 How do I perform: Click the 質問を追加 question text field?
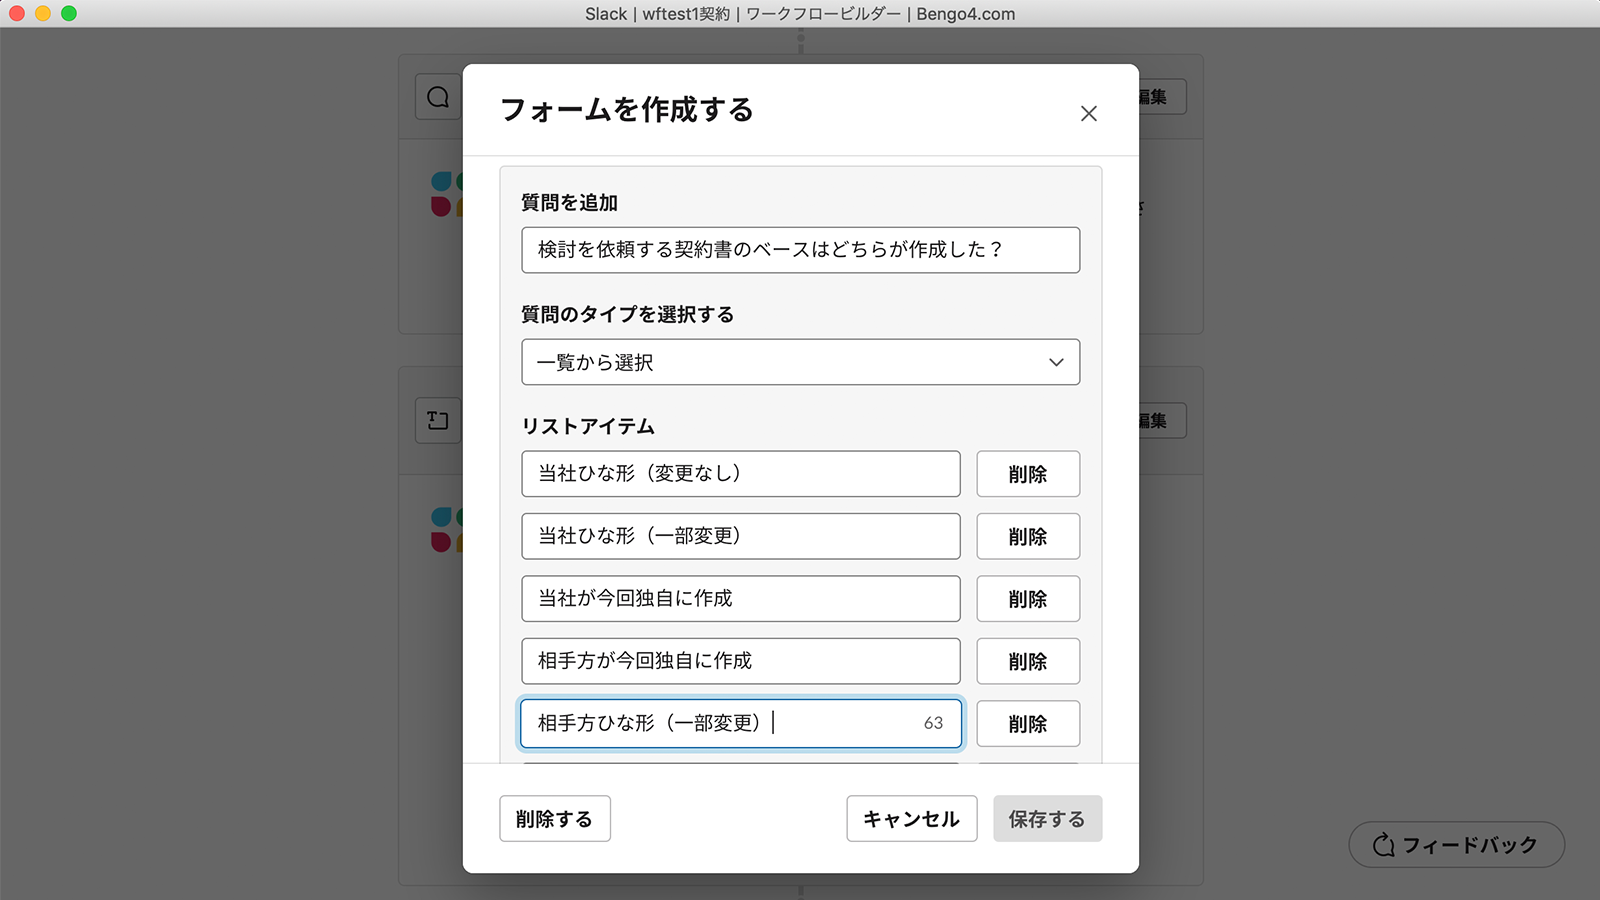point(800,250)
